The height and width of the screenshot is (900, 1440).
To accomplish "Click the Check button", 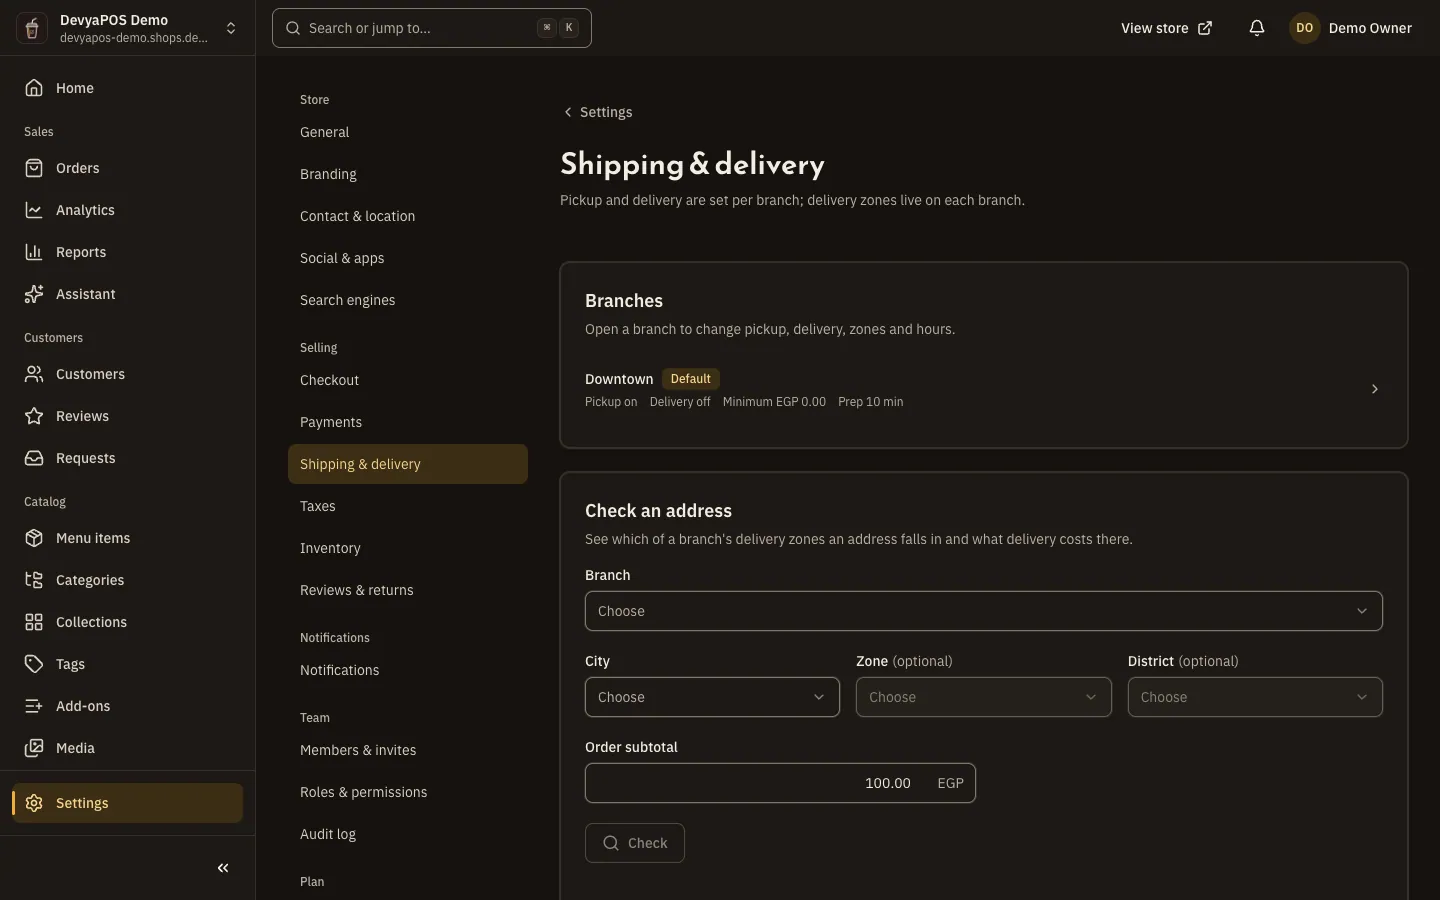I will pyautogui.click(x=635, y=843).
